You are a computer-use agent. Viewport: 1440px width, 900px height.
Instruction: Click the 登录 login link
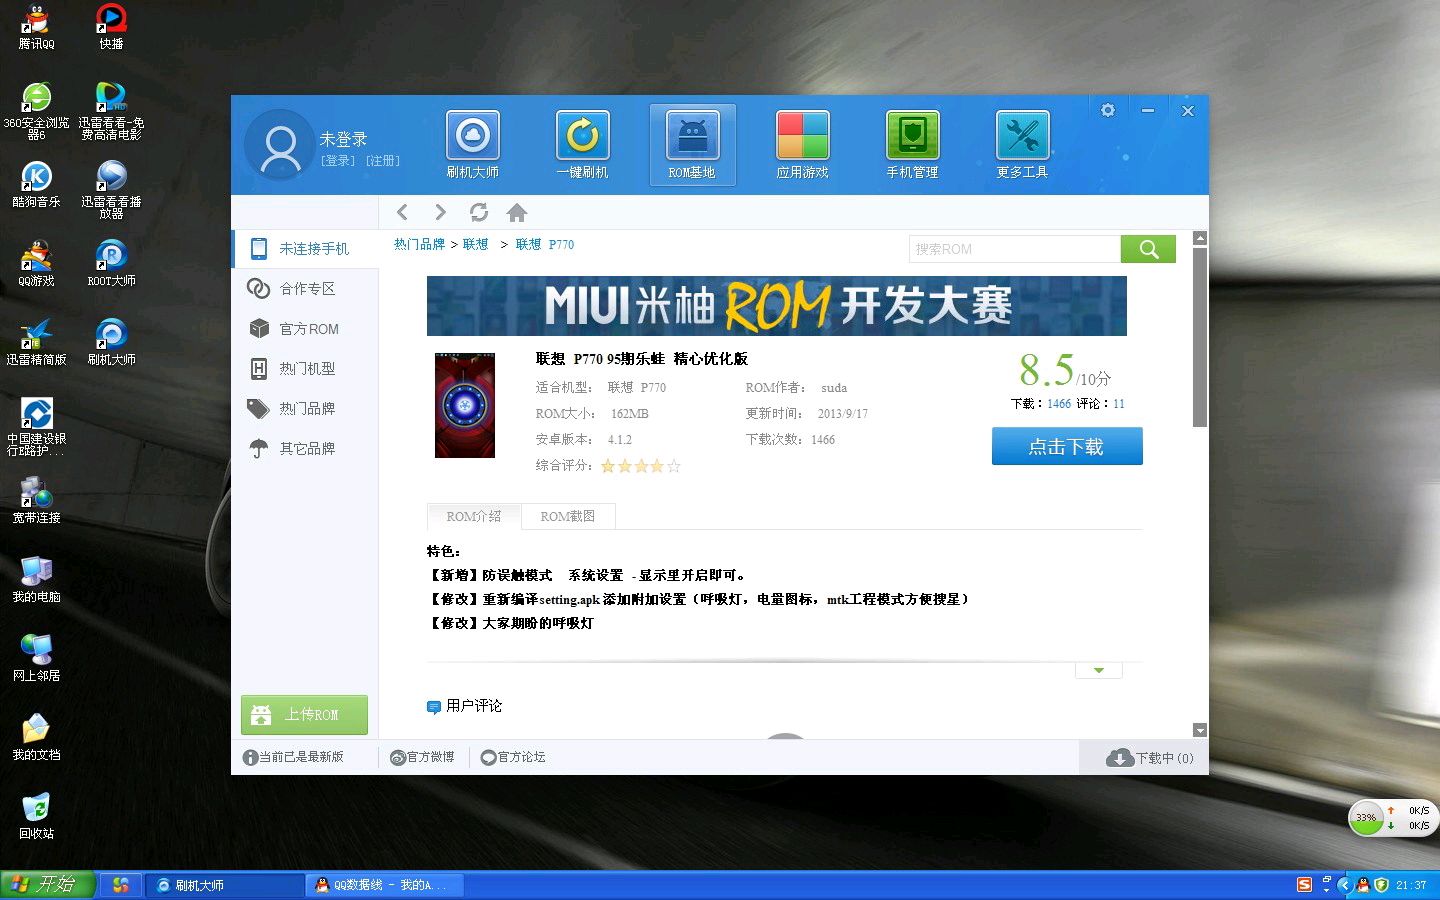coord(338,161)
